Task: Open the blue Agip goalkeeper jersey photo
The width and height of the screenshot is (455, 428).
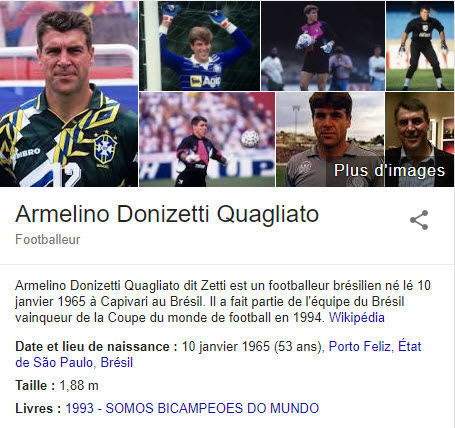Action: tap(199, 46)
